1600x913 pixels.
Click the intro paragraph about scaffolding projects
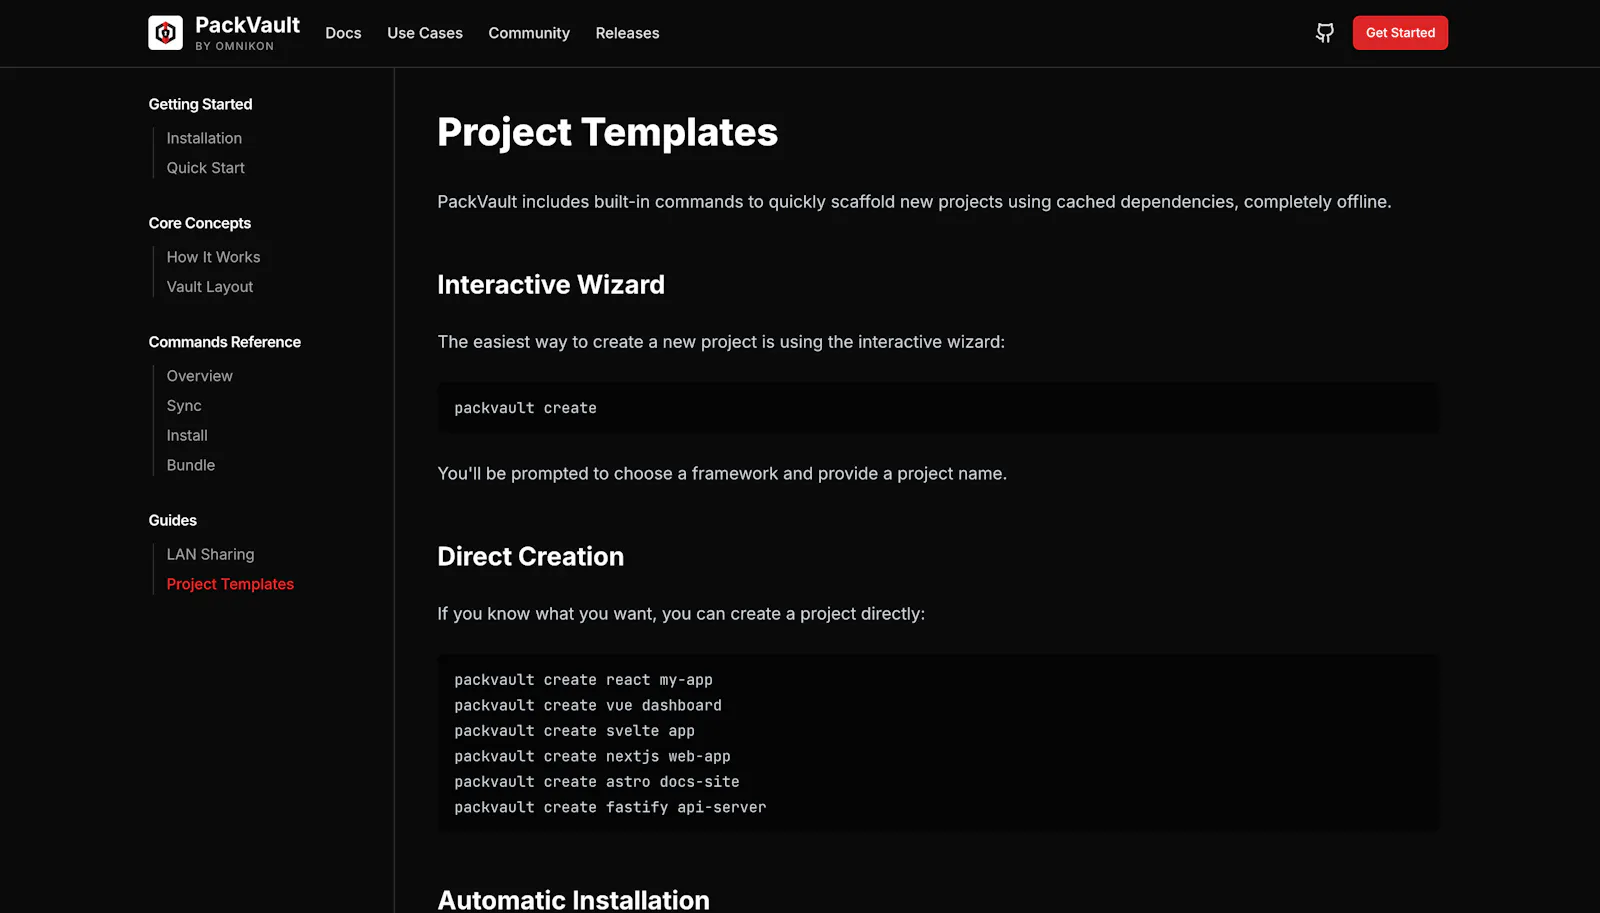[914, 202]
